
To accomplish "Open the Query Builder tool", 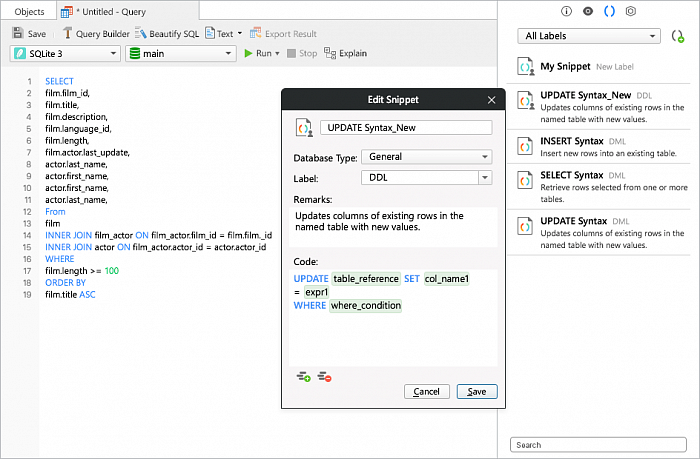I will pos(96,33).
